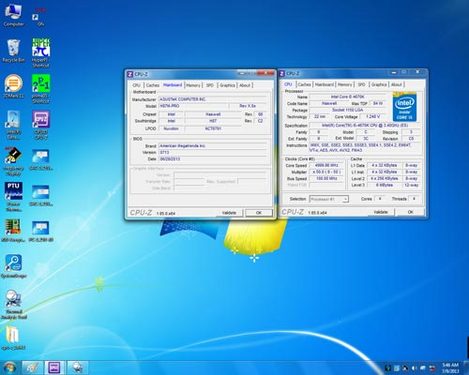Open Graphics tab in left CPU-Z window
Image resolution: width=469 pixels, height=375 pixels.
[227, 85]
